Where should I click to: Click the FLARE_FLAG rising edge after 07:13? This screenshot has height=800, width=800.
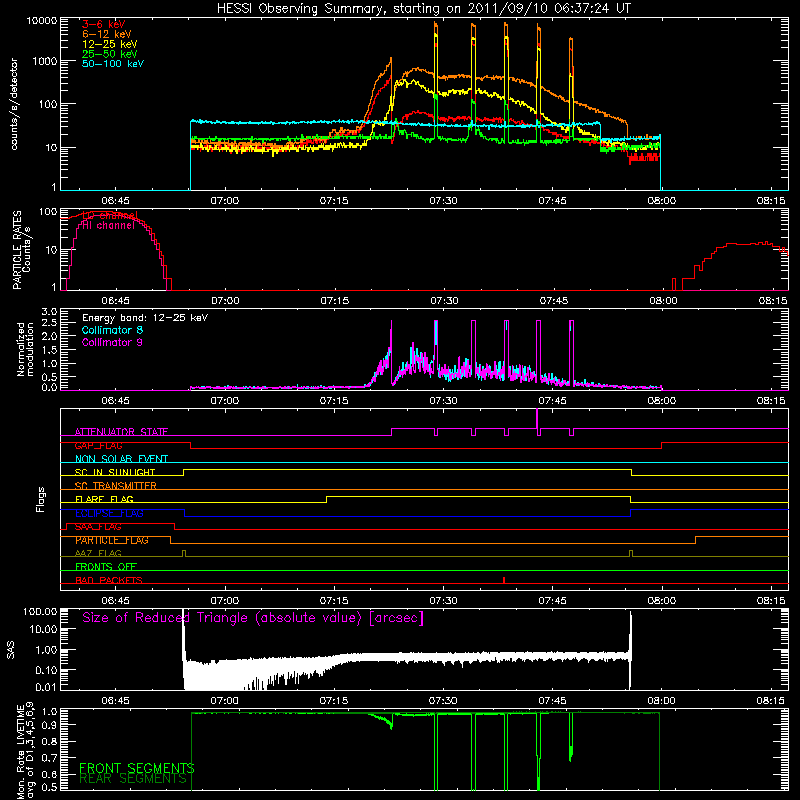pos(327,499)
